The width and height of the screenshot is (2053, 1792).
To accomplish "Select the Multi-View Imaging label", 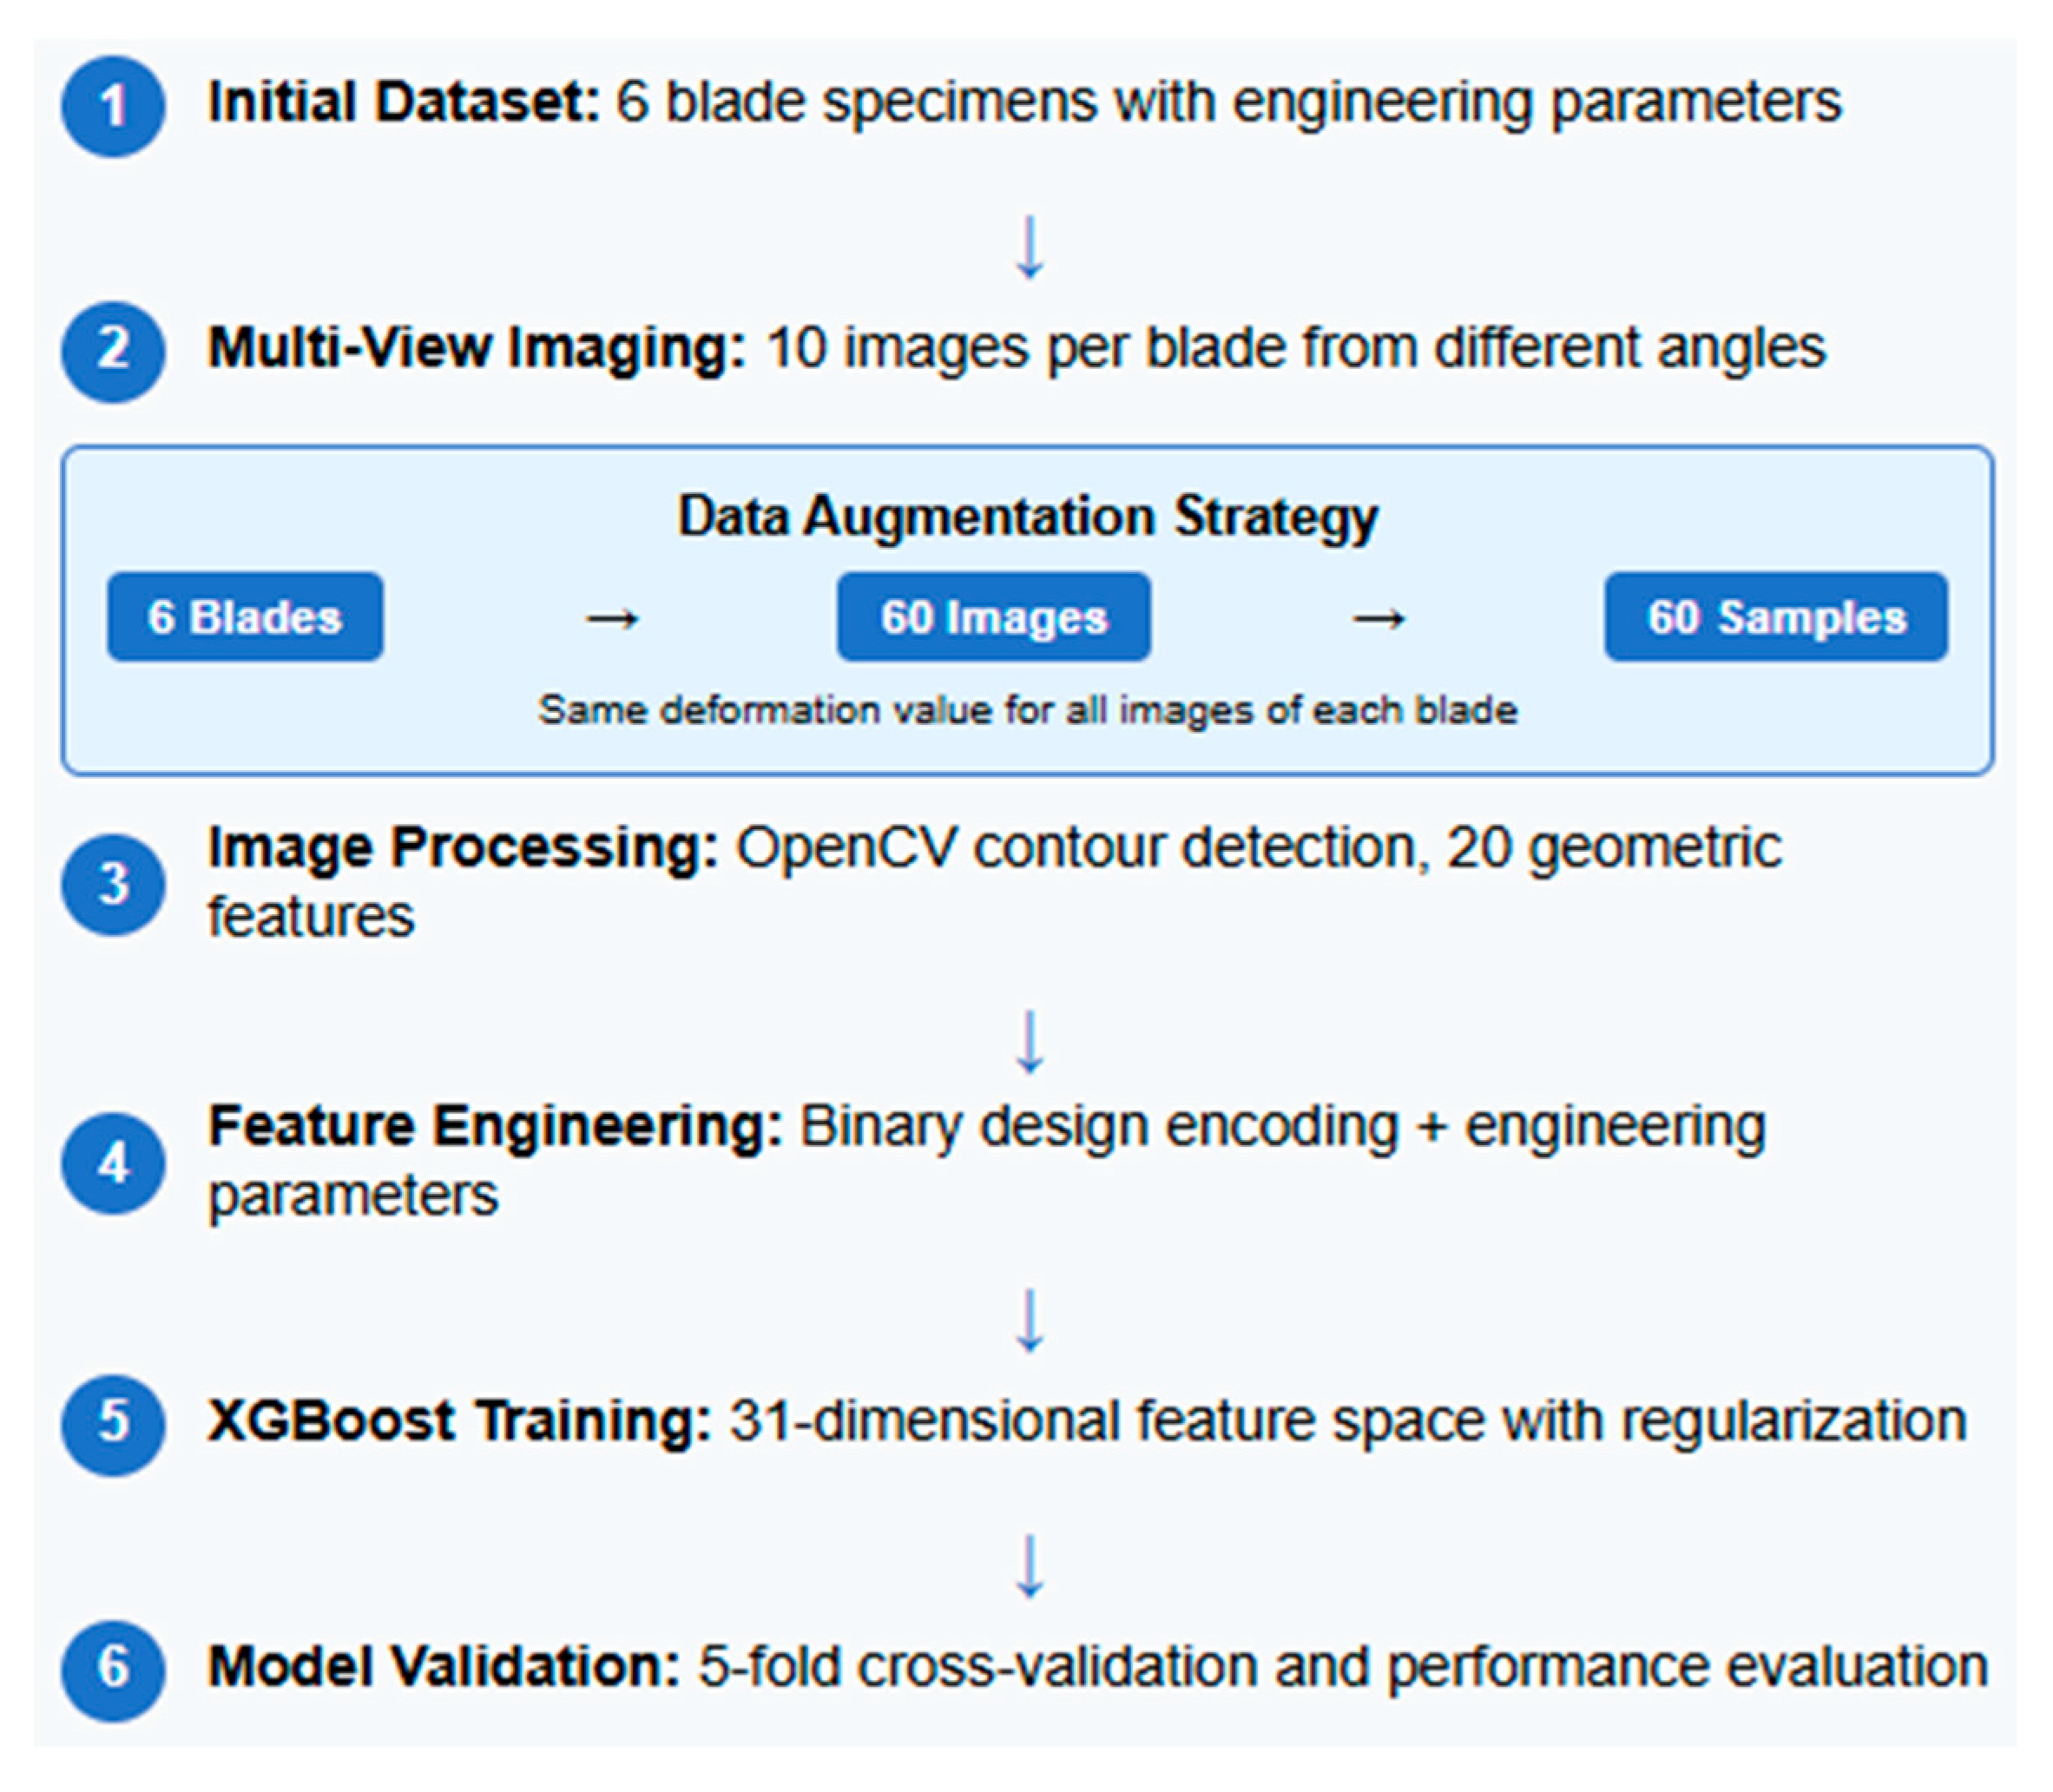I will click(476, 348).
